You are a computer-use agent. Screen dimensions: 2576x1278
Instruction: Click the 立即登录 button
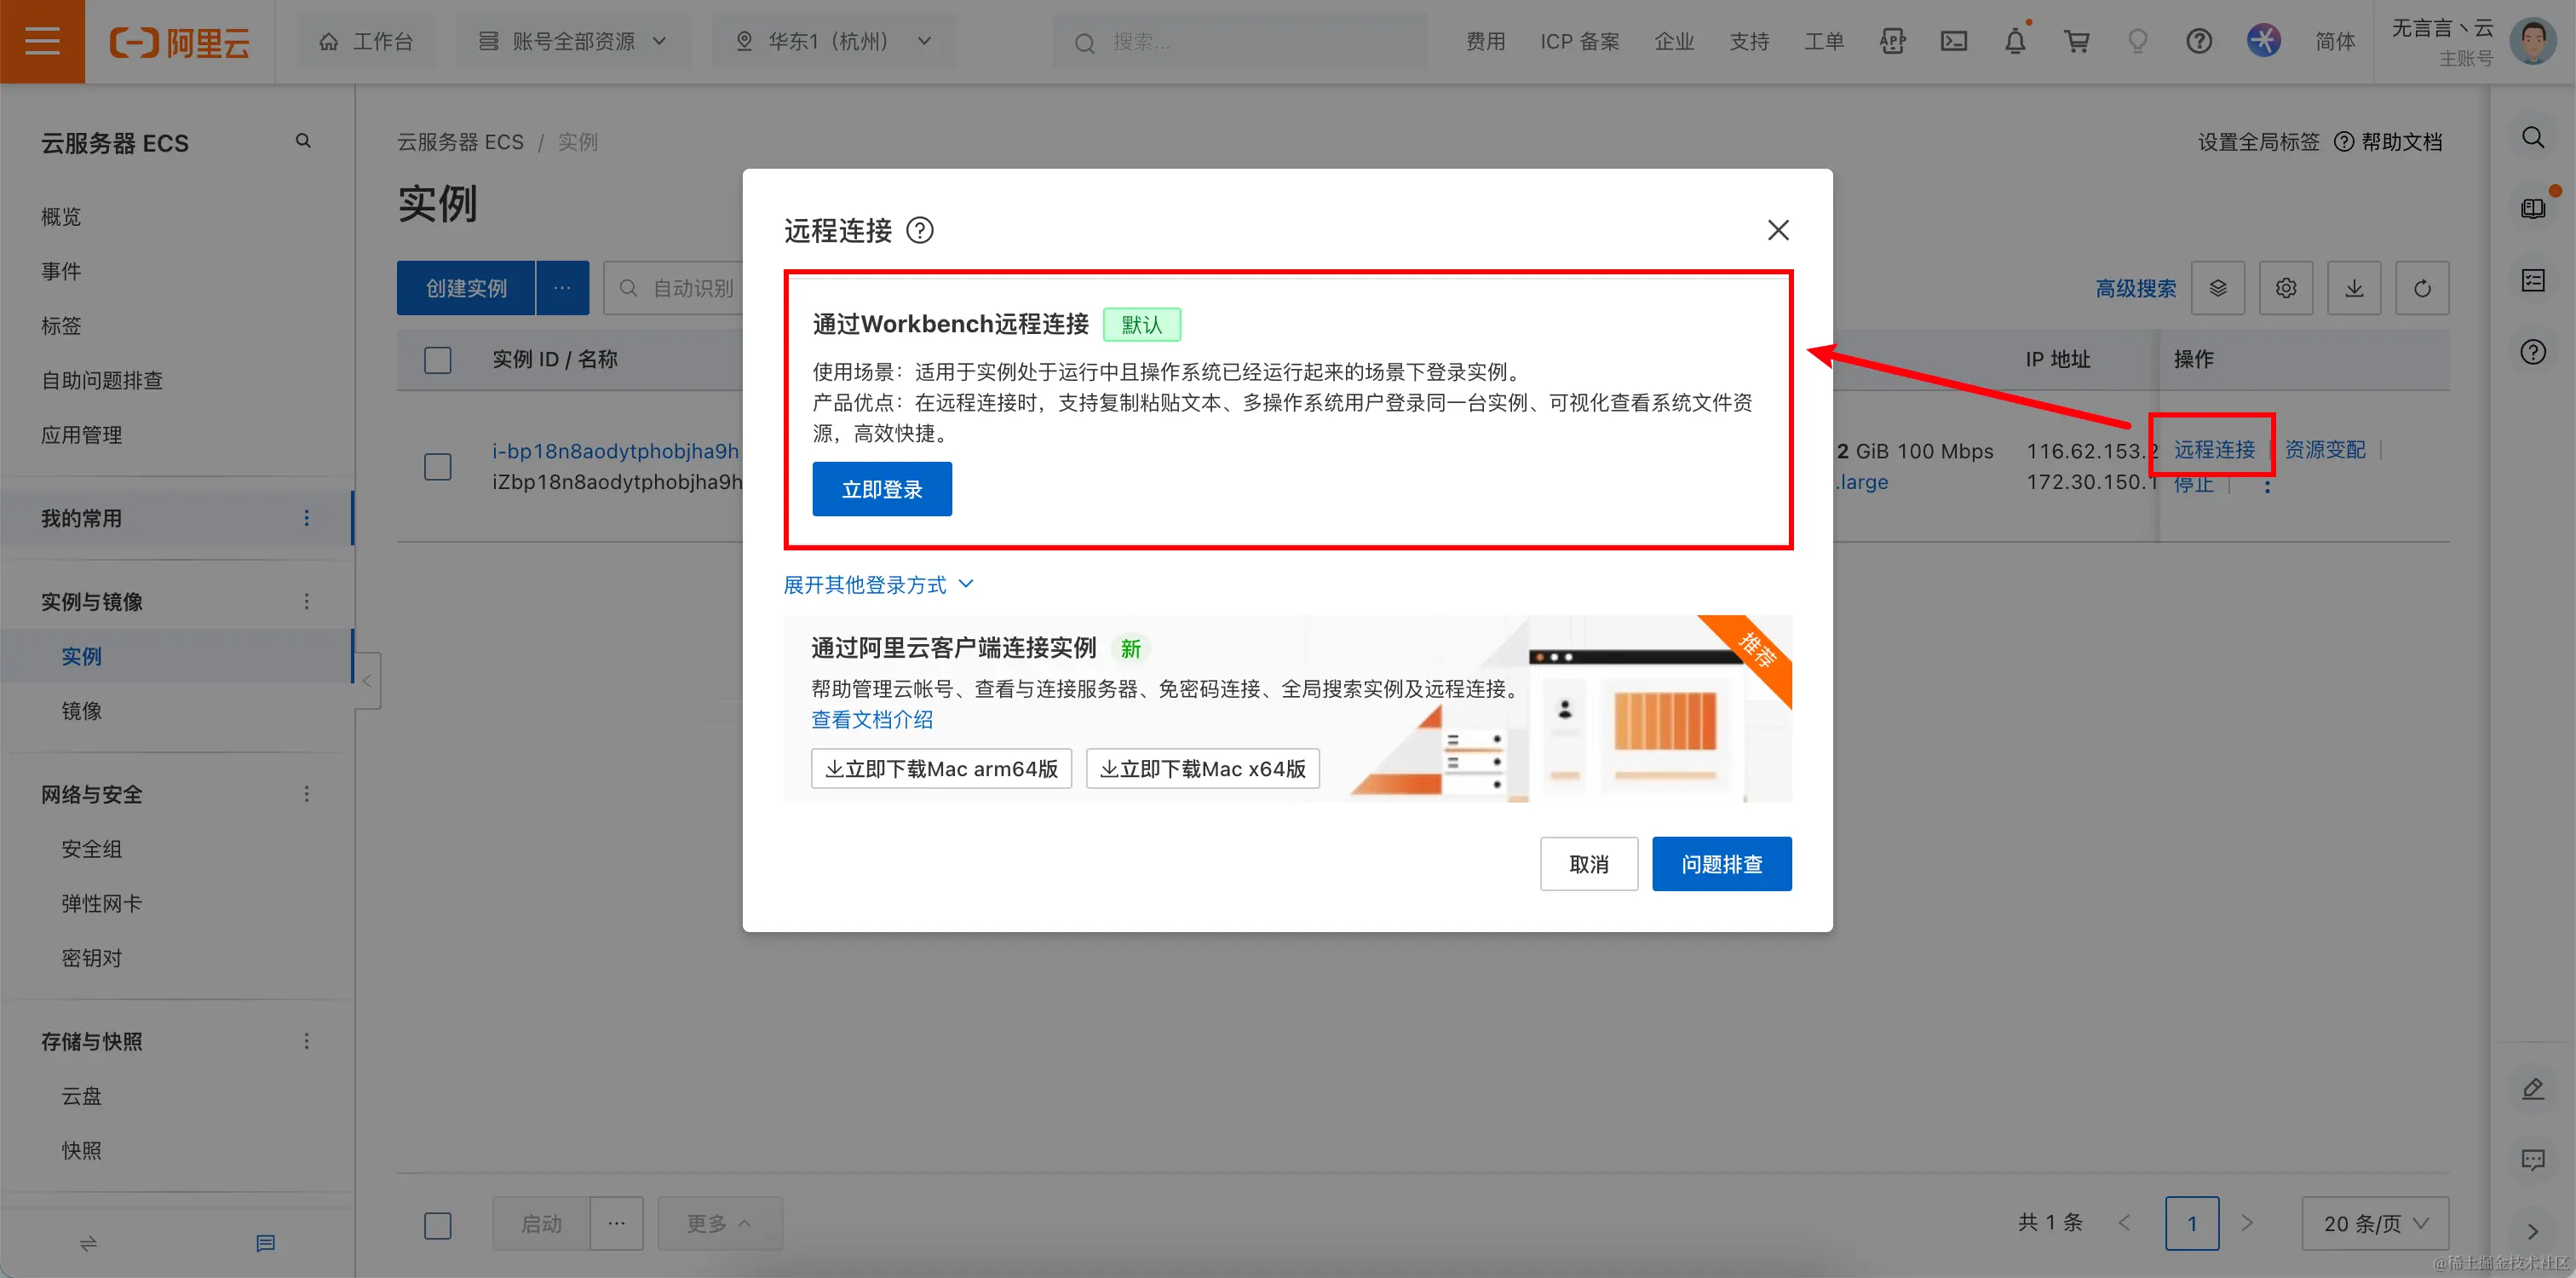point(881,489)
